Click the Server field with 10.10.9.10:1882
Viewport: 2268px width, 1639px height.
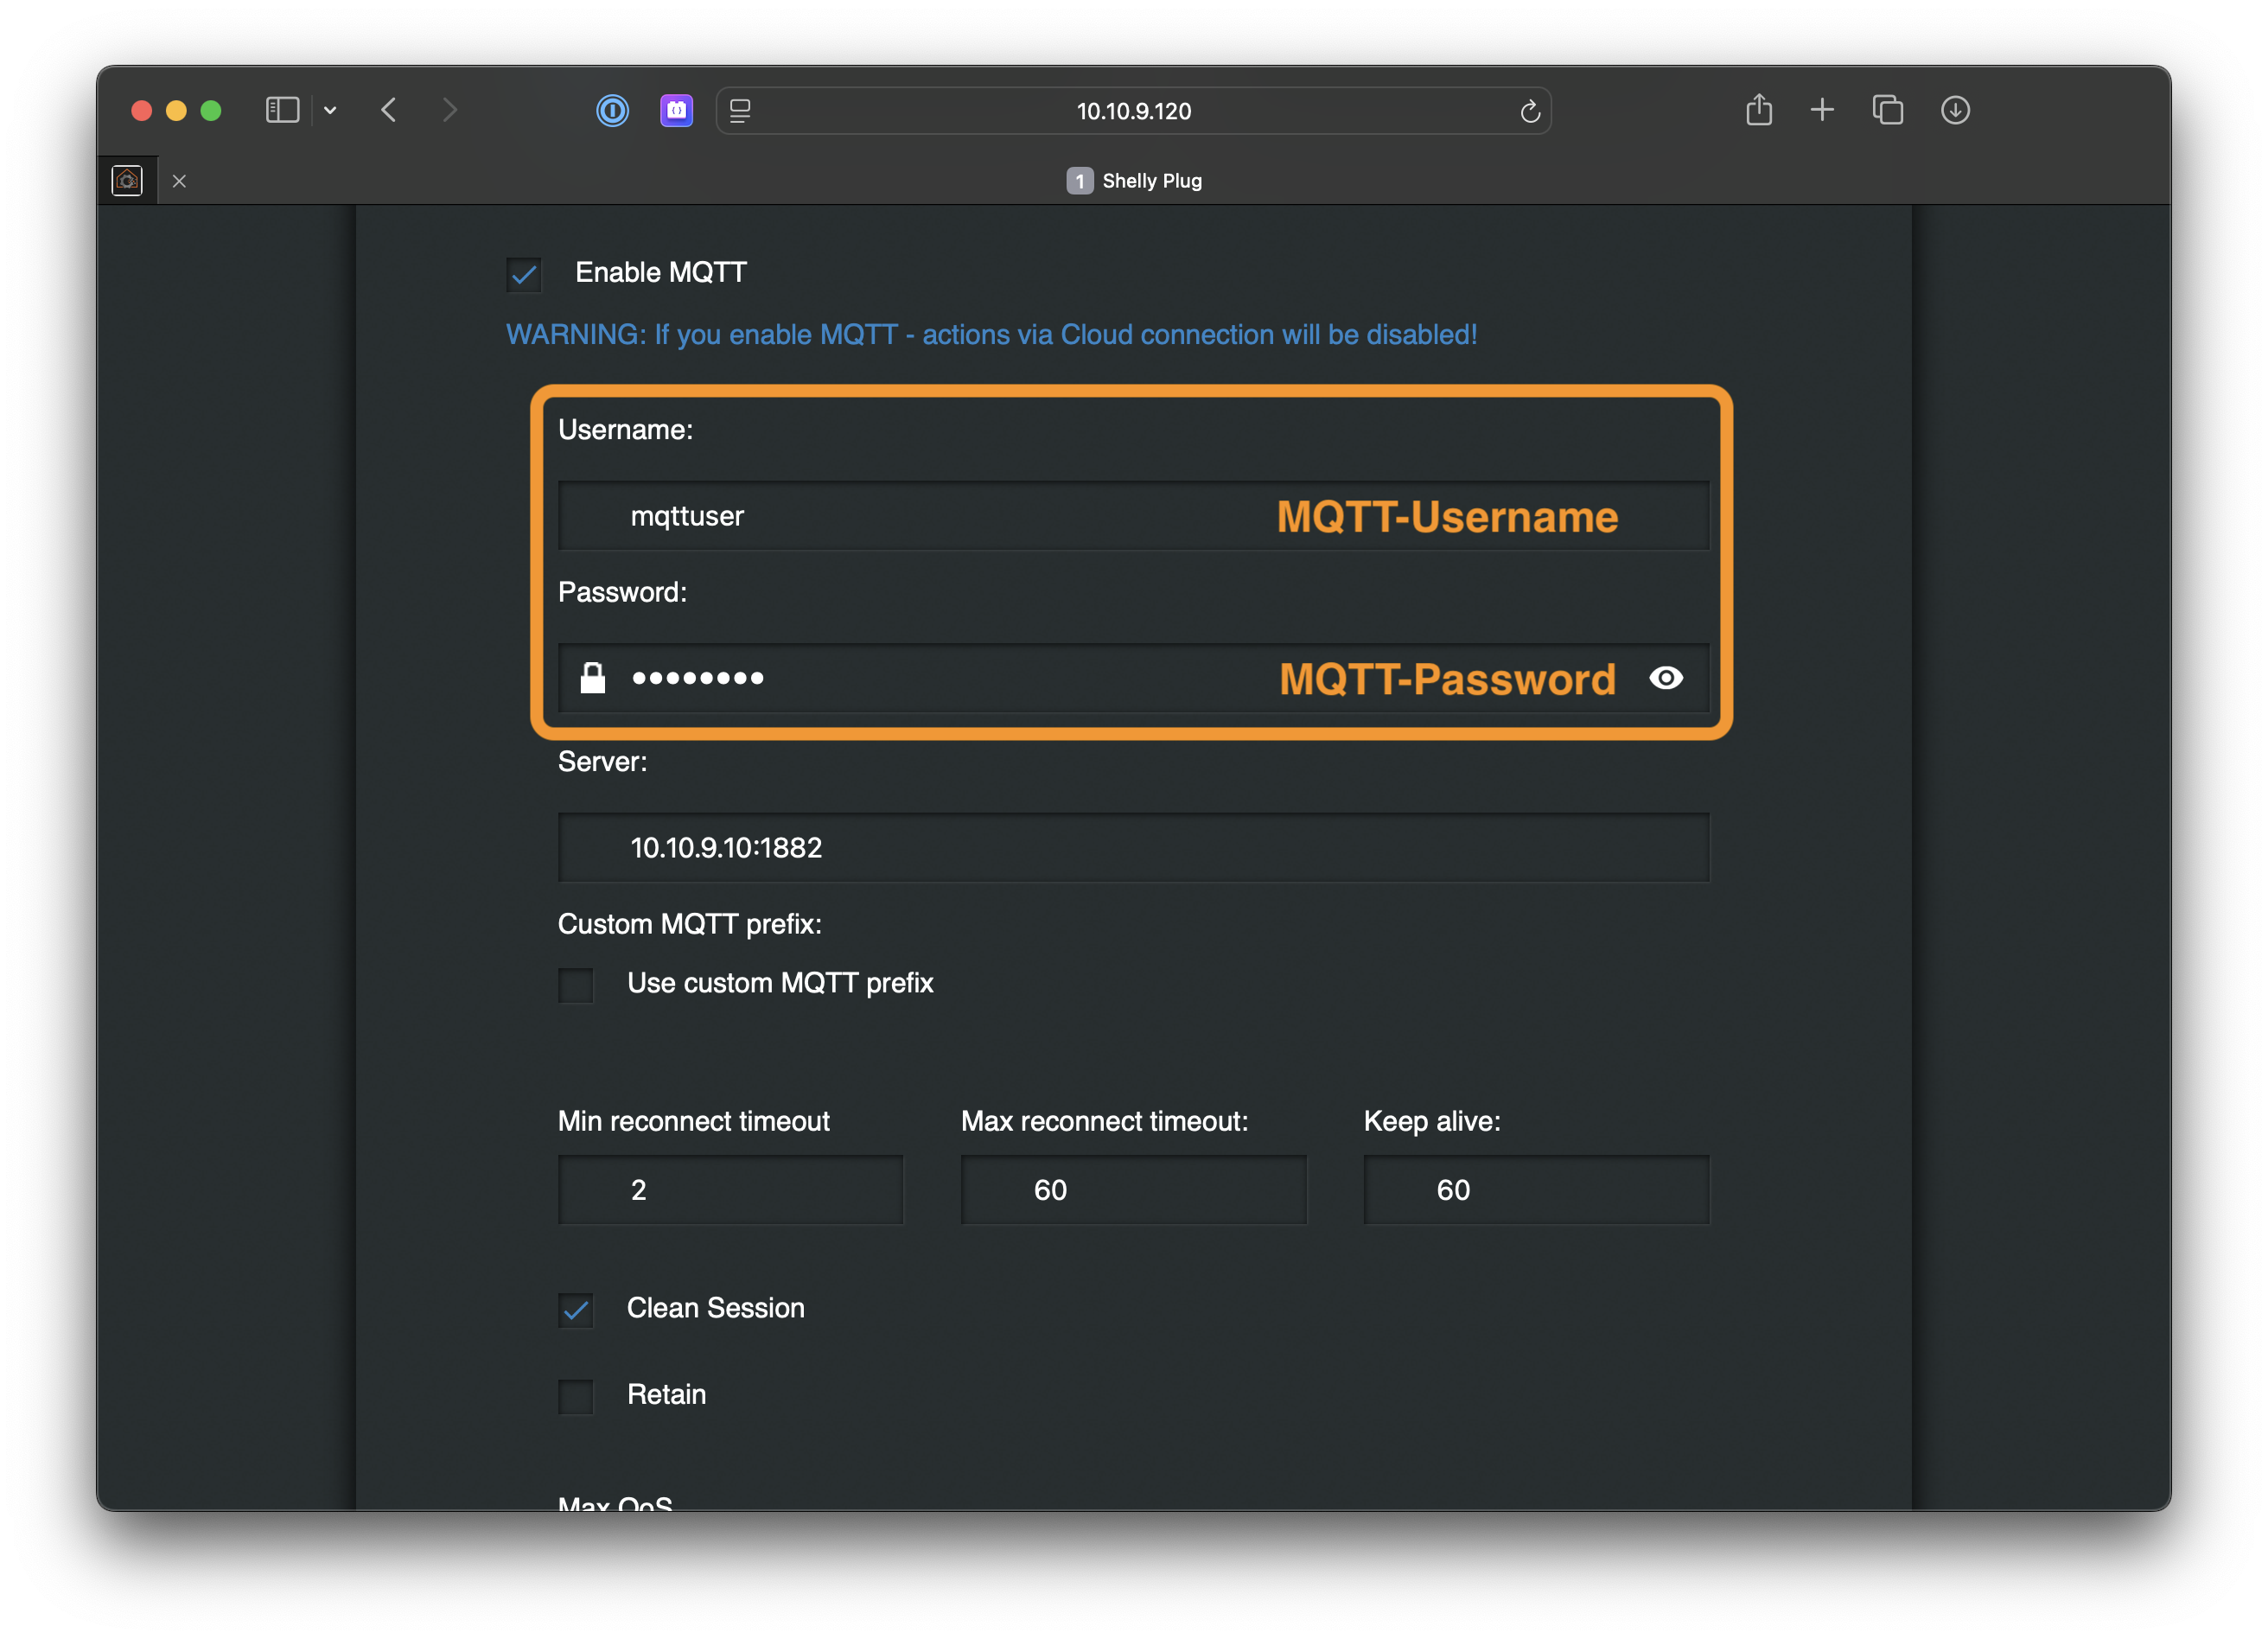coord(1133,848)
